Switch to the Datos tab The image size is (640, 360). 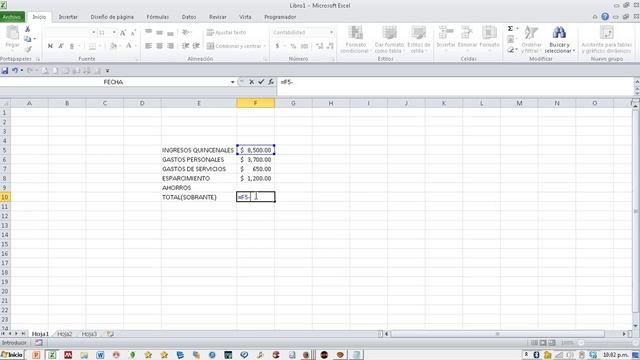click(189, 17)
